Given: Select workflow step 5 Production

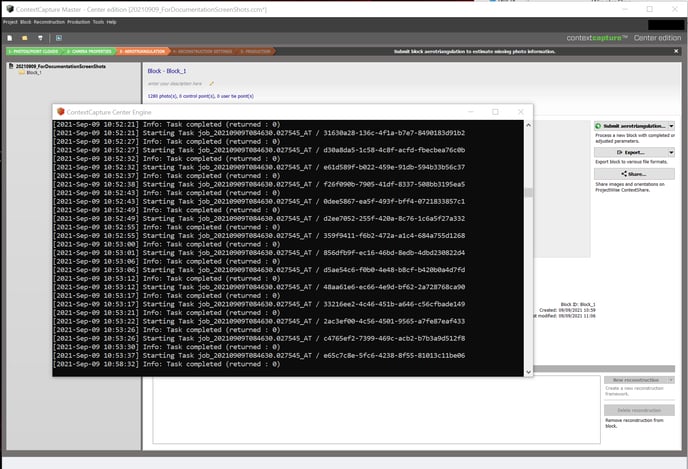Looking at the screenshot, I should 255,51.
